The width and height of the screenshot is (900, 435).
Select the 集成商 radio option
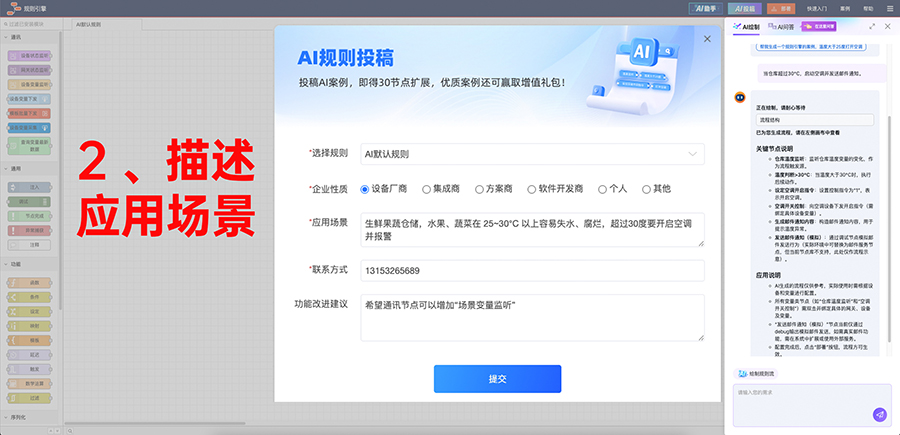(x=426, y=188)
